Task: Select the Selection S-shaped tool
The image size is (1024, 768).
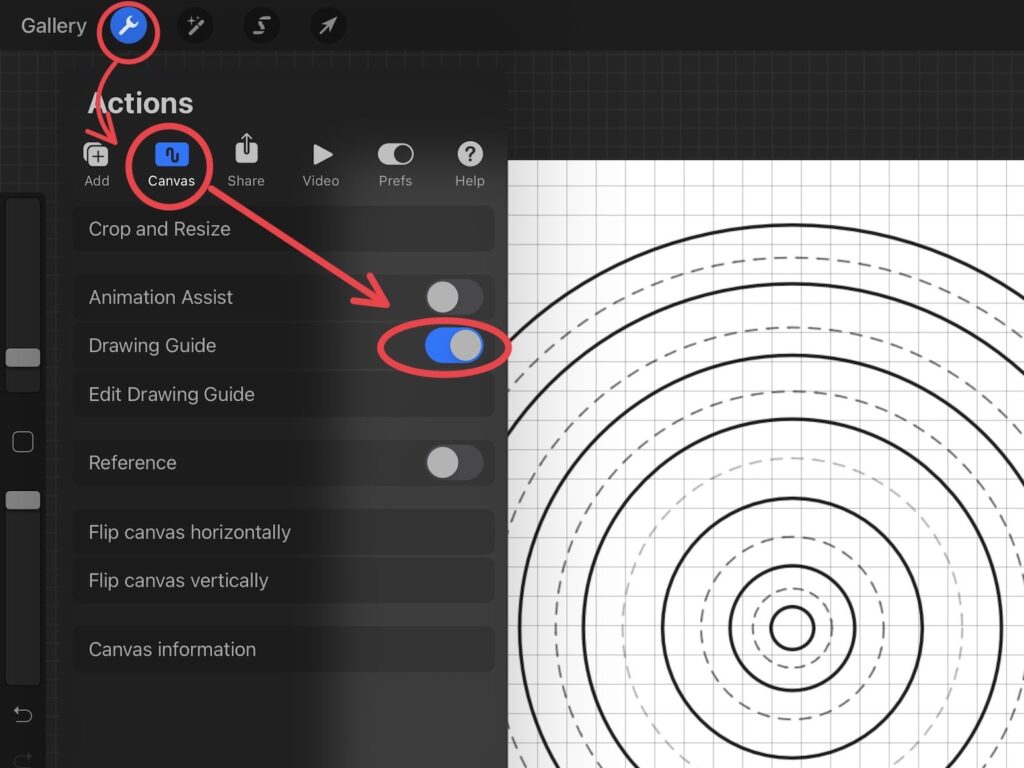Action: click(261, 26)
